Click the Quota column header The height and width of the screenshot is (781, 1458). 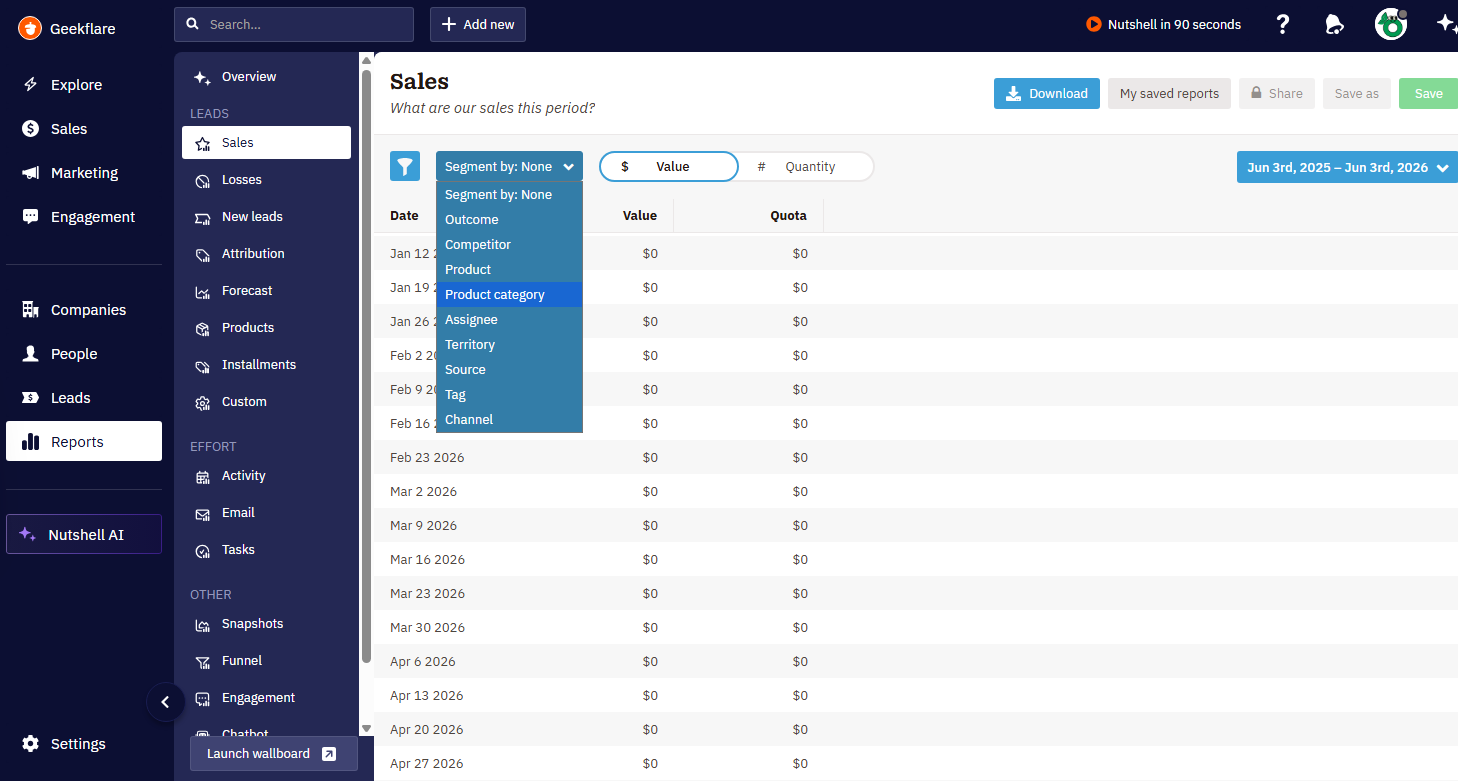tap(788, 215)
